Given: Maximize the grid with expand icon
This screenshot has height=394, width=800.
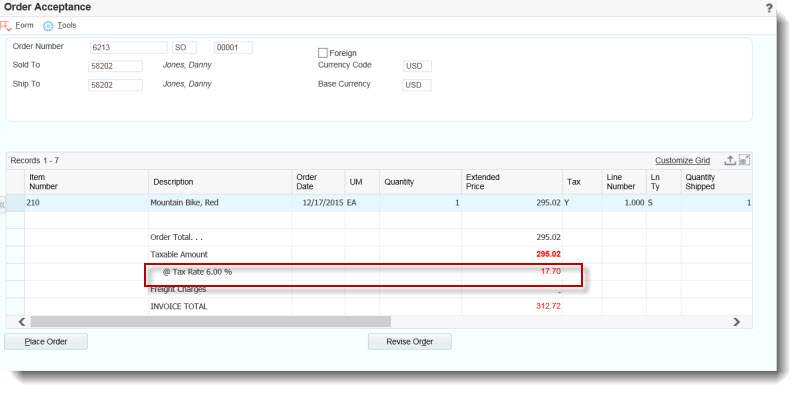Looking at the screenshot, I should pos(744,160).
